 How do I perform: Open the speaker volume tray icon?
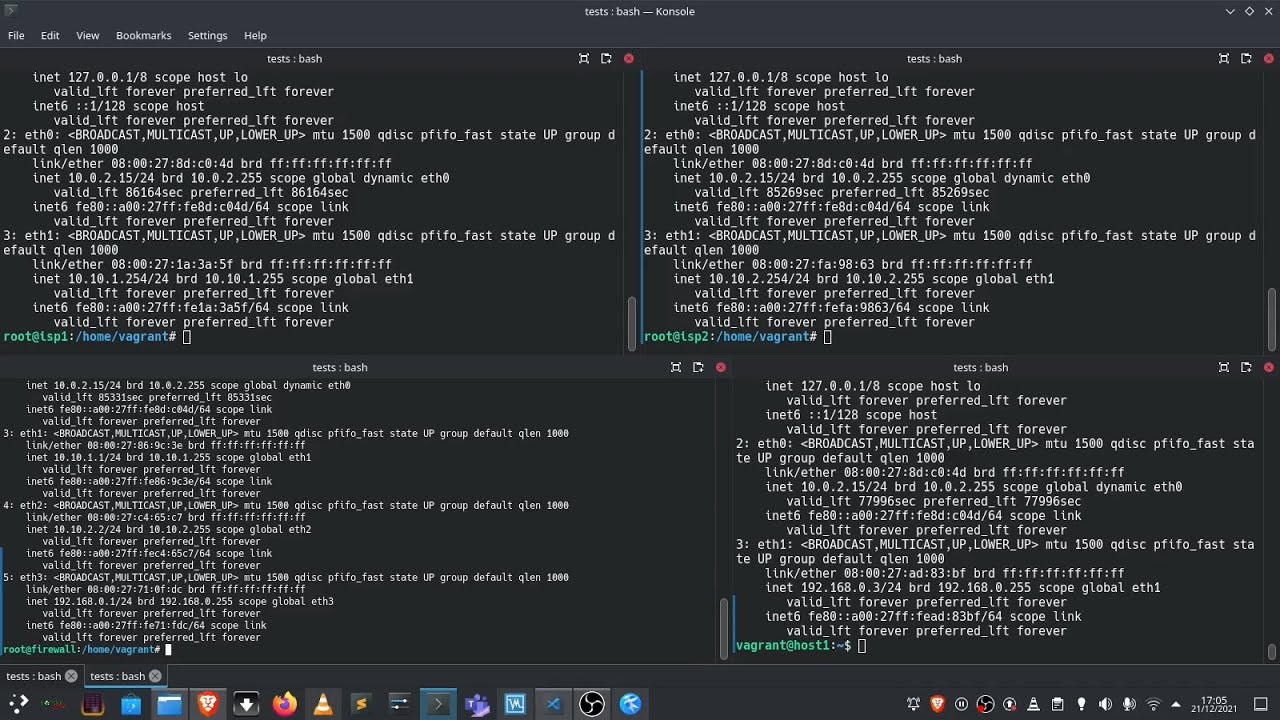coord(1105,704)
